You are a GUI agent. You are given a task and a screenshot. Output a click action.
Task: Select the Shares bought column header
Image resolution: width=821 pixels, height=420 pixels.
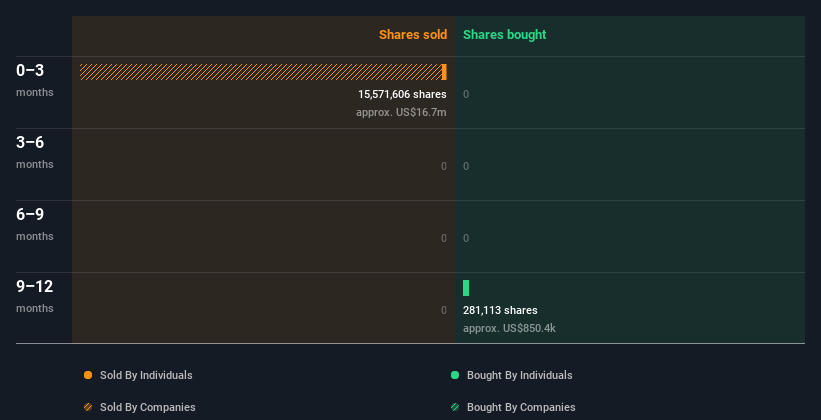504,35
